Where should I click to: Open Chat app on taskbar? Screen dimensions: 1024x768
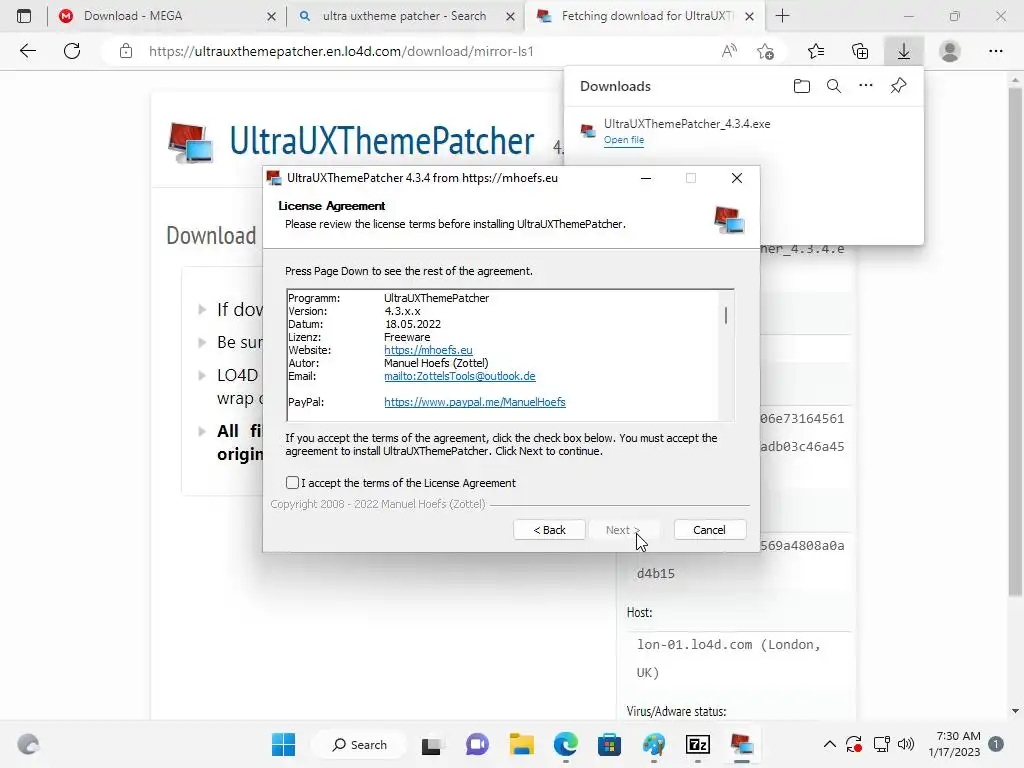click(477, 744)
